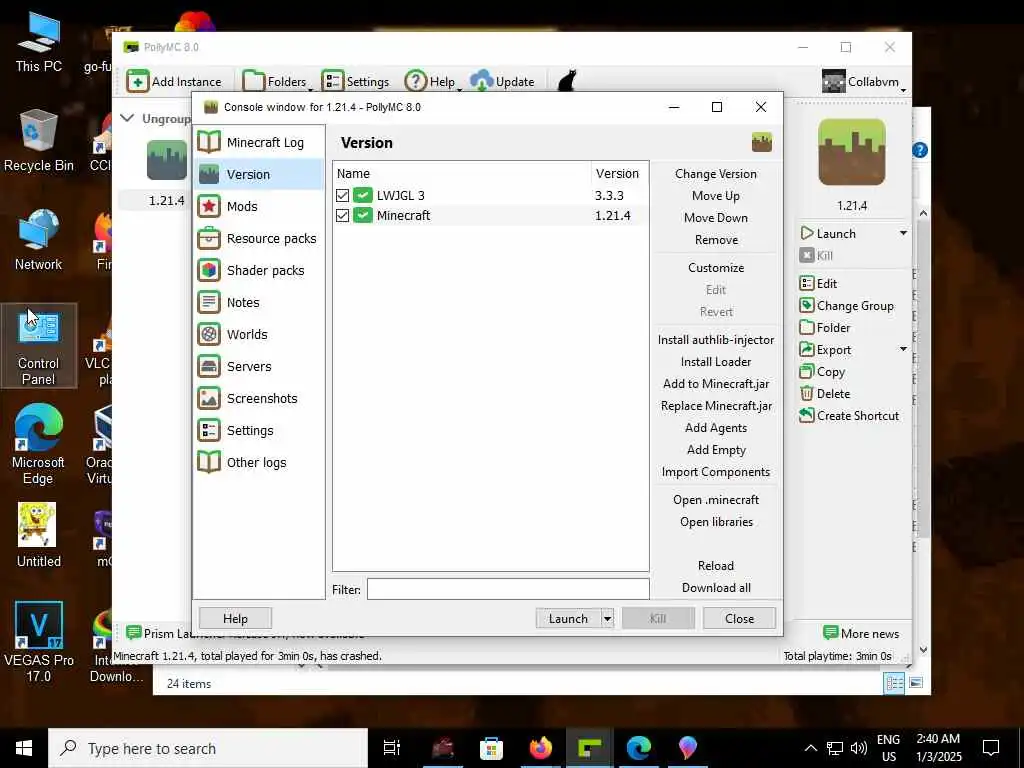Open the Launch dropdown arrow in right panel
Viewport: 1024px width, 768px height.
903,233
